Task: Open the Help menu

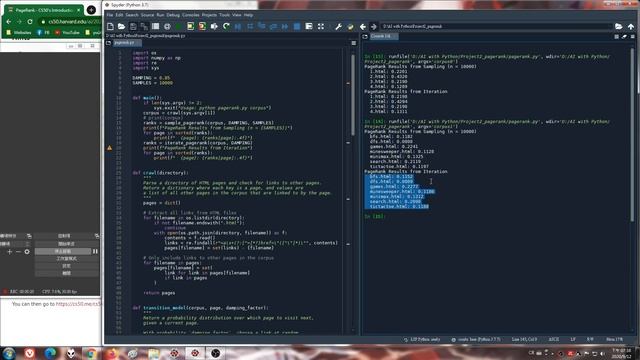Action: coord(248,15)
